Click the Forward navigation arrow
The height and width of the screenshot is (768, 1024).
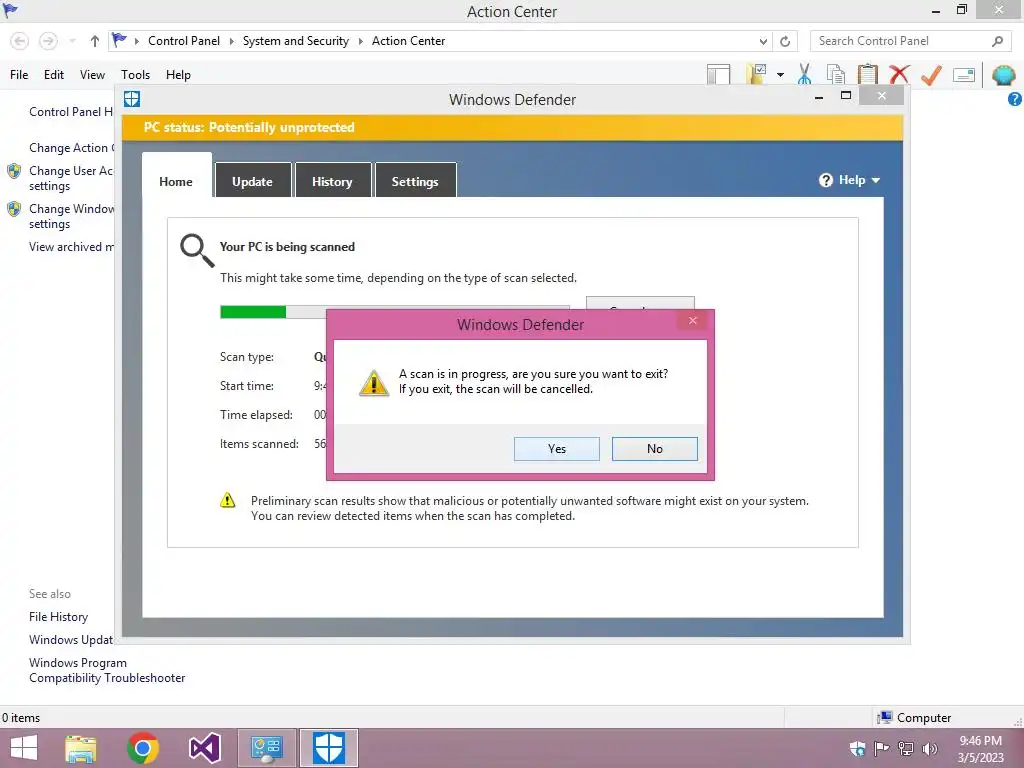coord(48,41)
